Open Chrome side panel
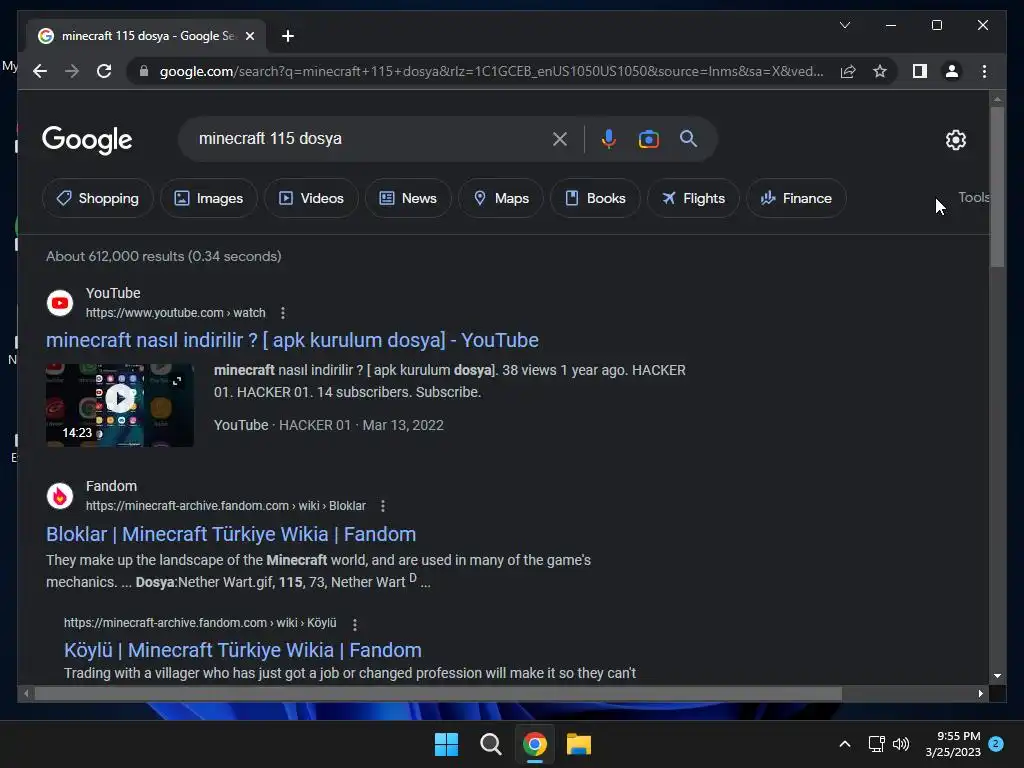Screen dimensions: 1024x768 [920, 71]
